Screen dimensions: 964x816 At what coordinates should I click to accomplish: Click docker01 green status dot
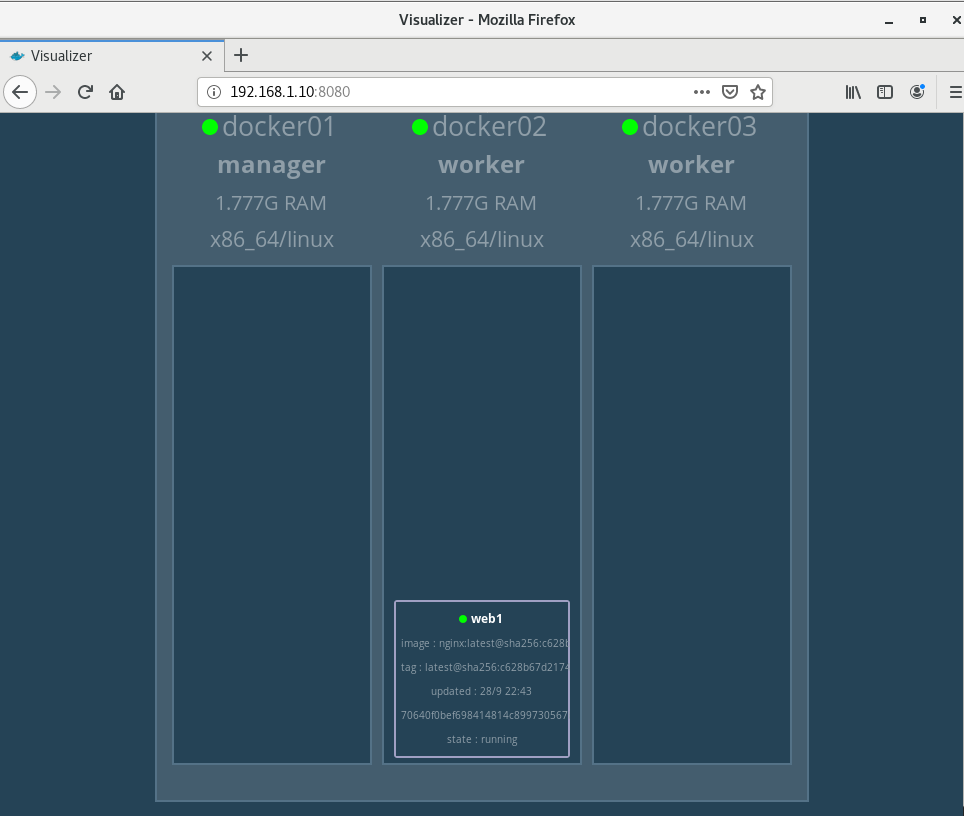pos(210,127)
